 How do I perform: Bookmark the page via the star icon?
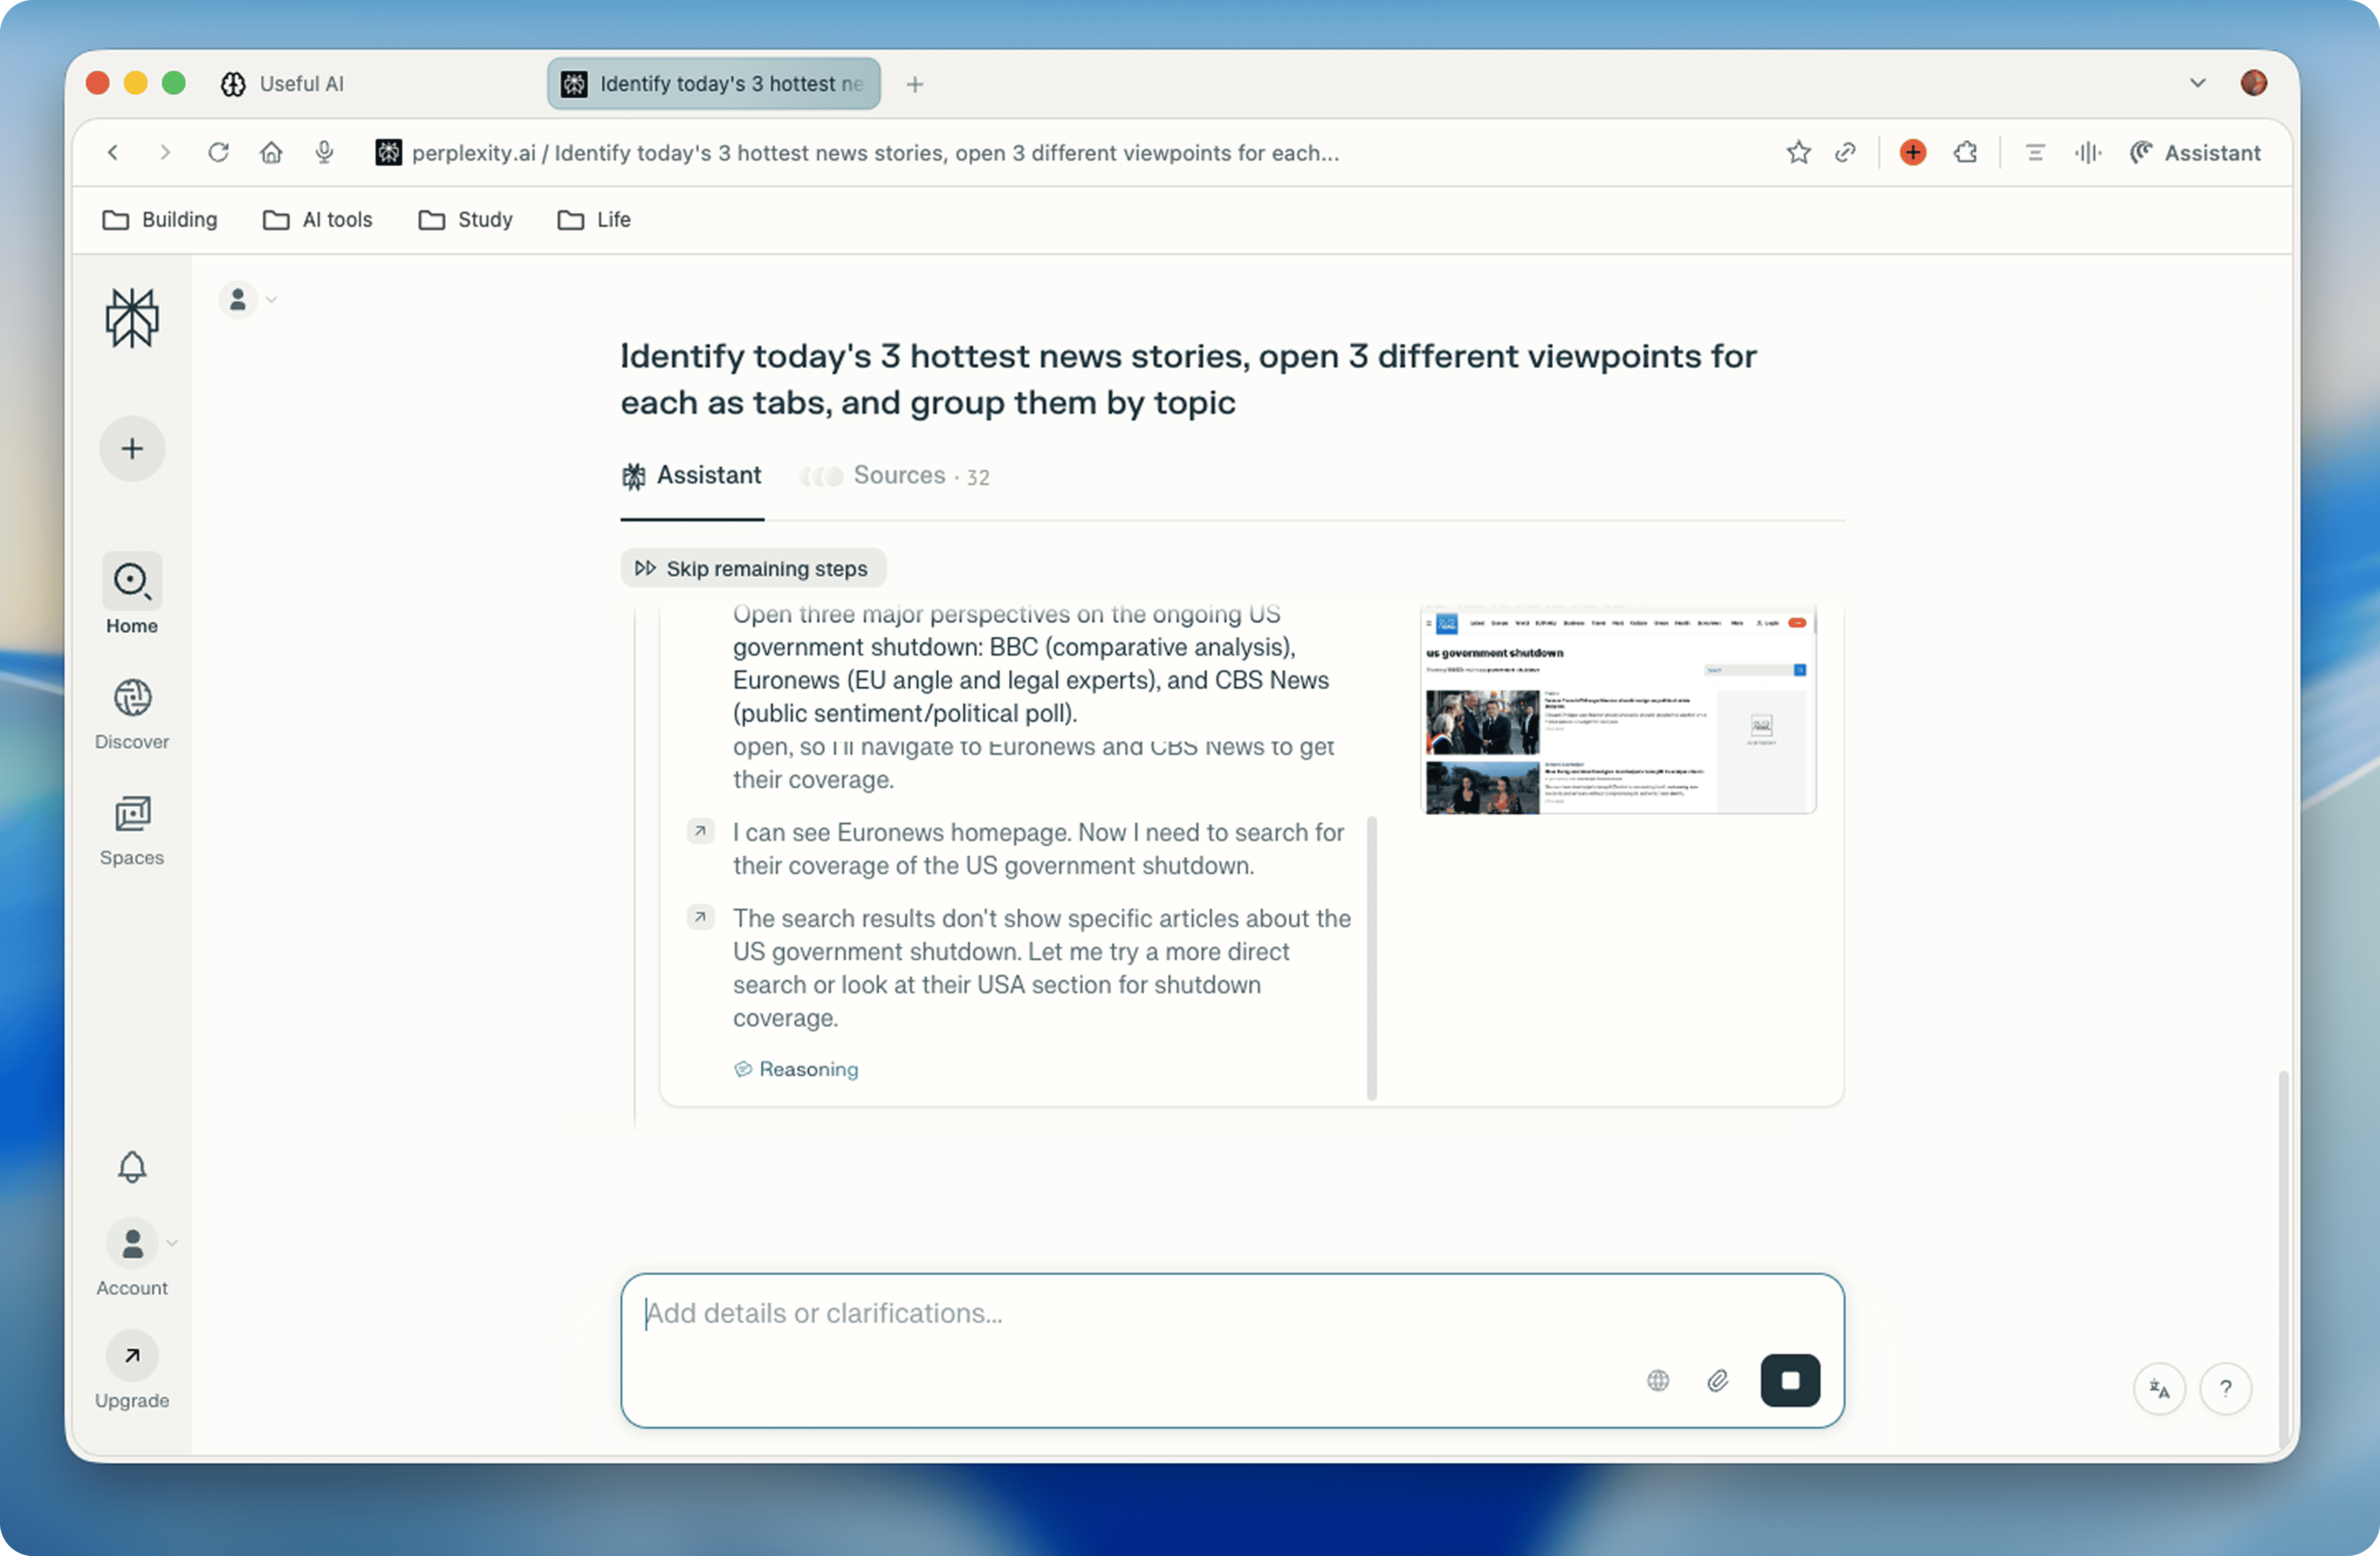coord(1797,152)
